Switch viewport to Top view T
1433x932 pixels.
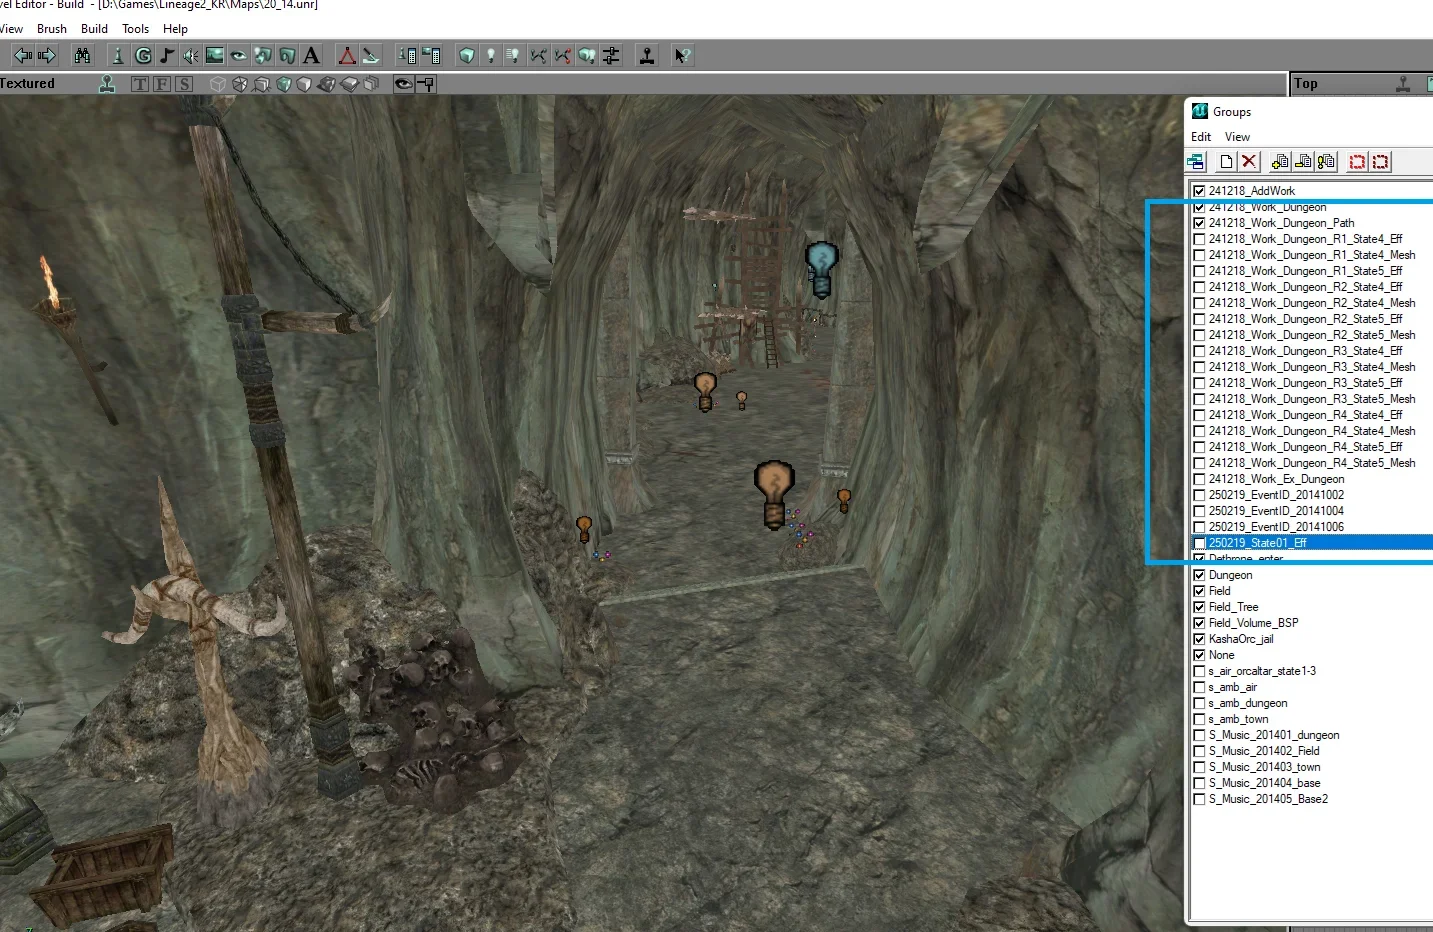click(x=140, y=84)
